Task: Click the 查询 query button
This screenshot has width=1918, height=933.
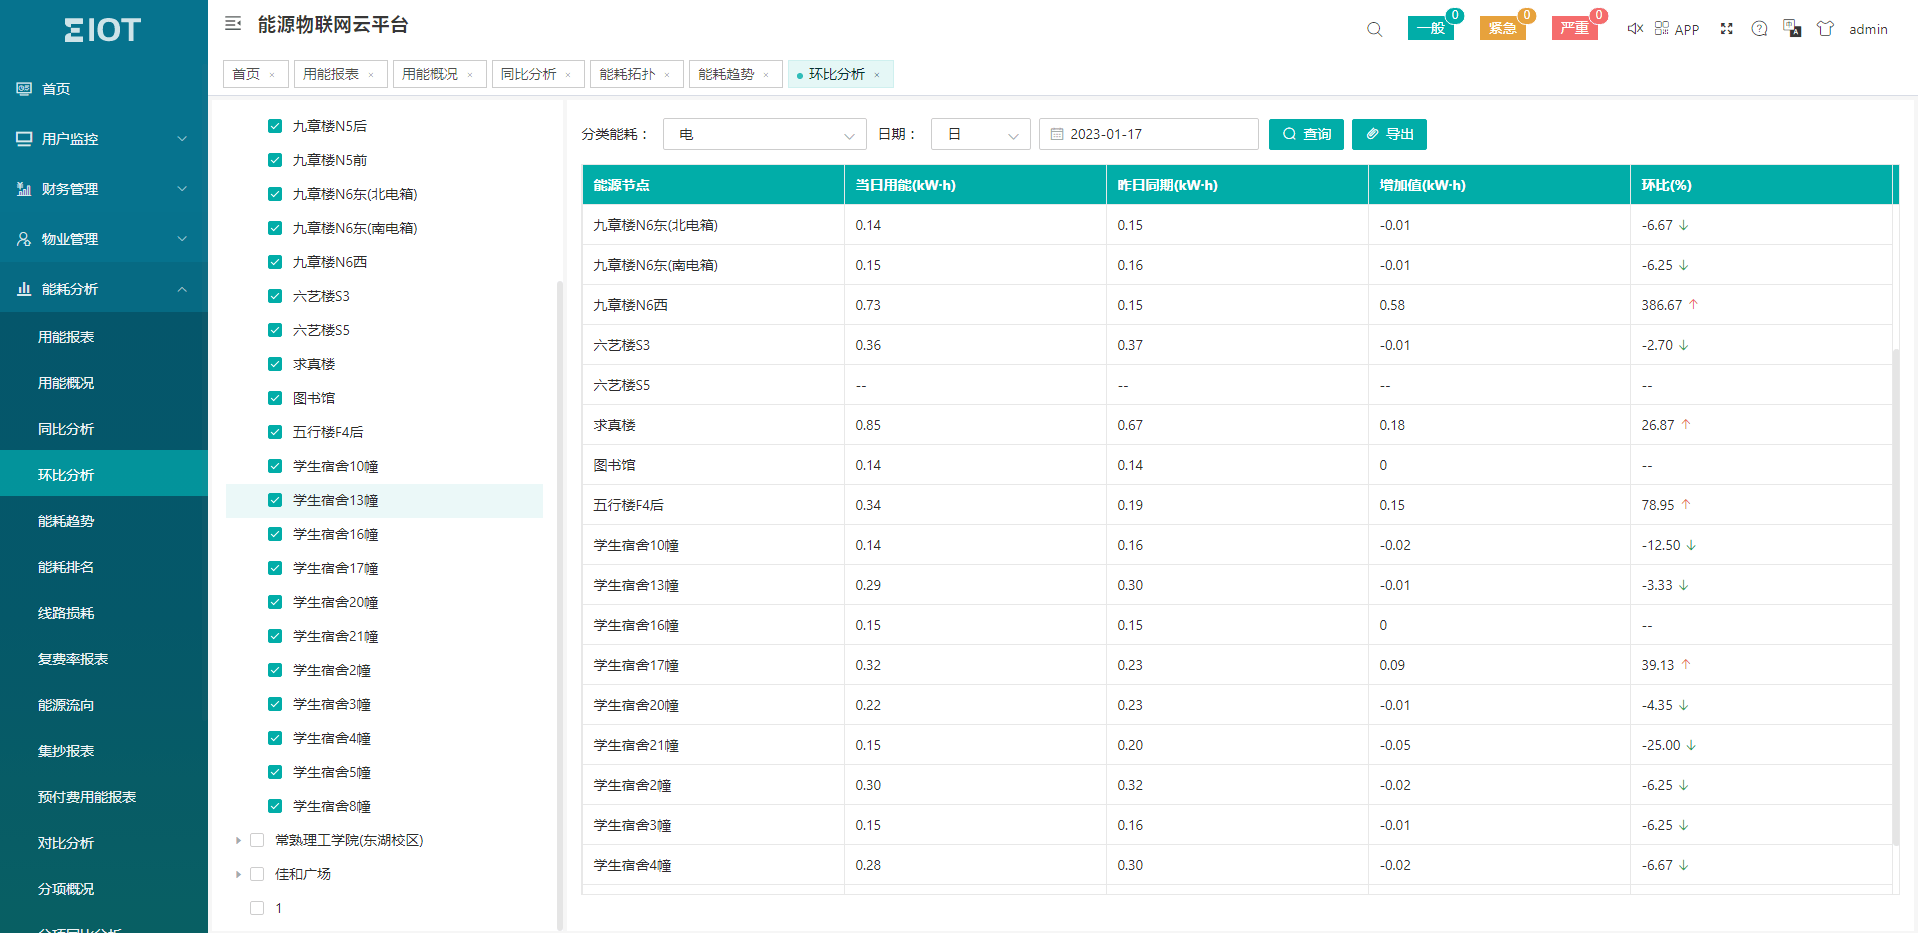Action: (x=1306, y=134)
